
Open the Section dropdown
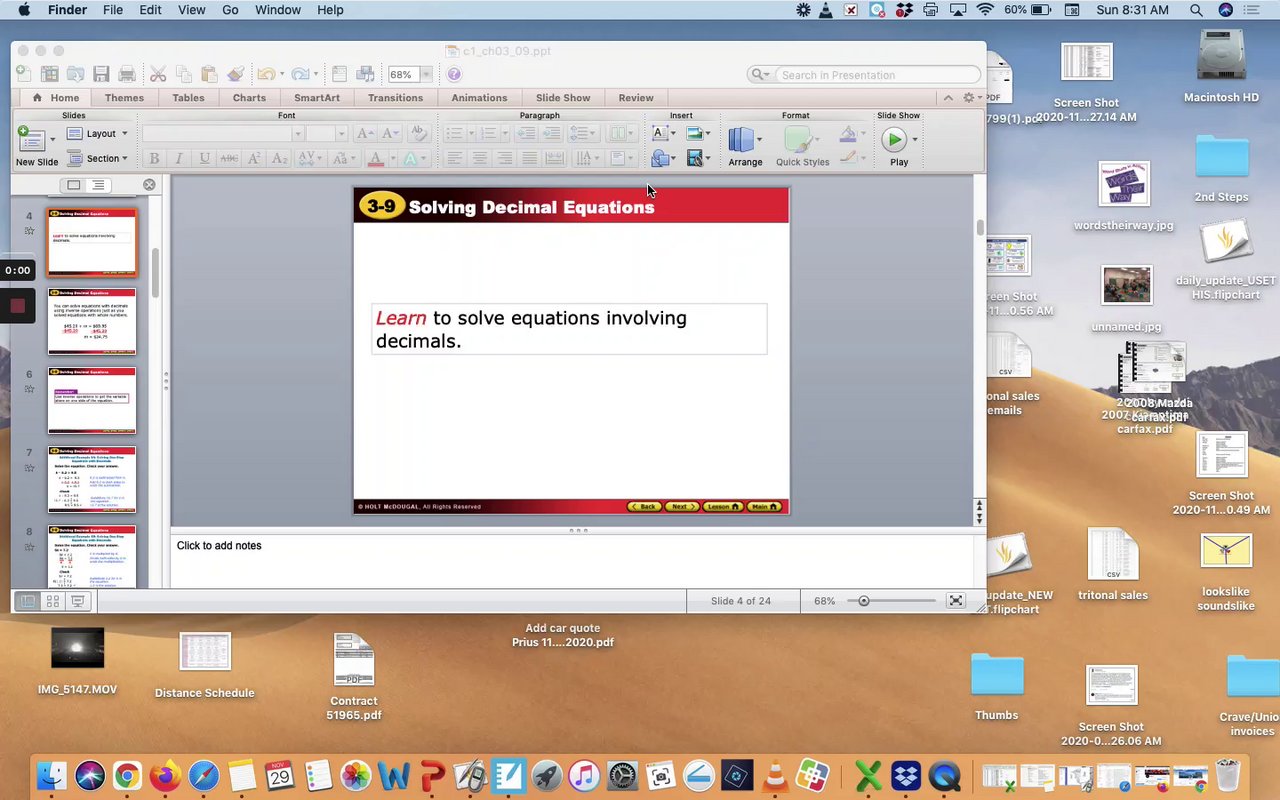coord(98,158)
